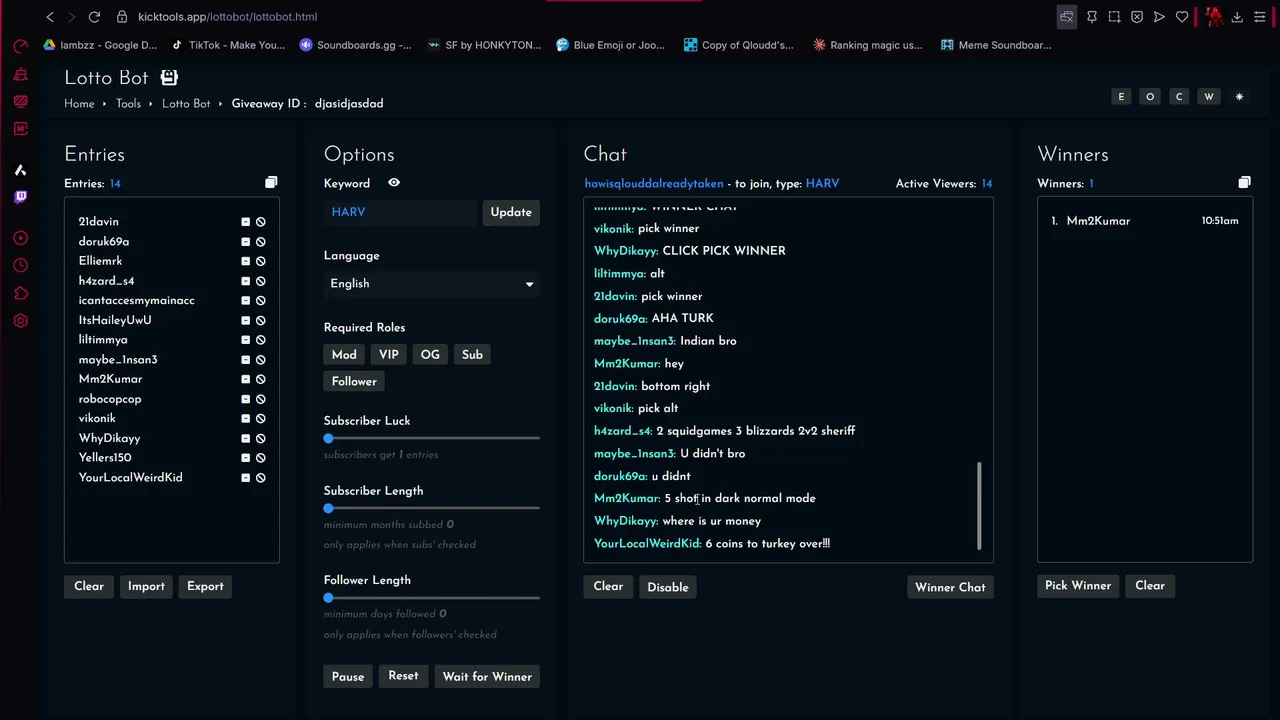Ban ItsHaileyUwU using the block icon

point(260,320)
